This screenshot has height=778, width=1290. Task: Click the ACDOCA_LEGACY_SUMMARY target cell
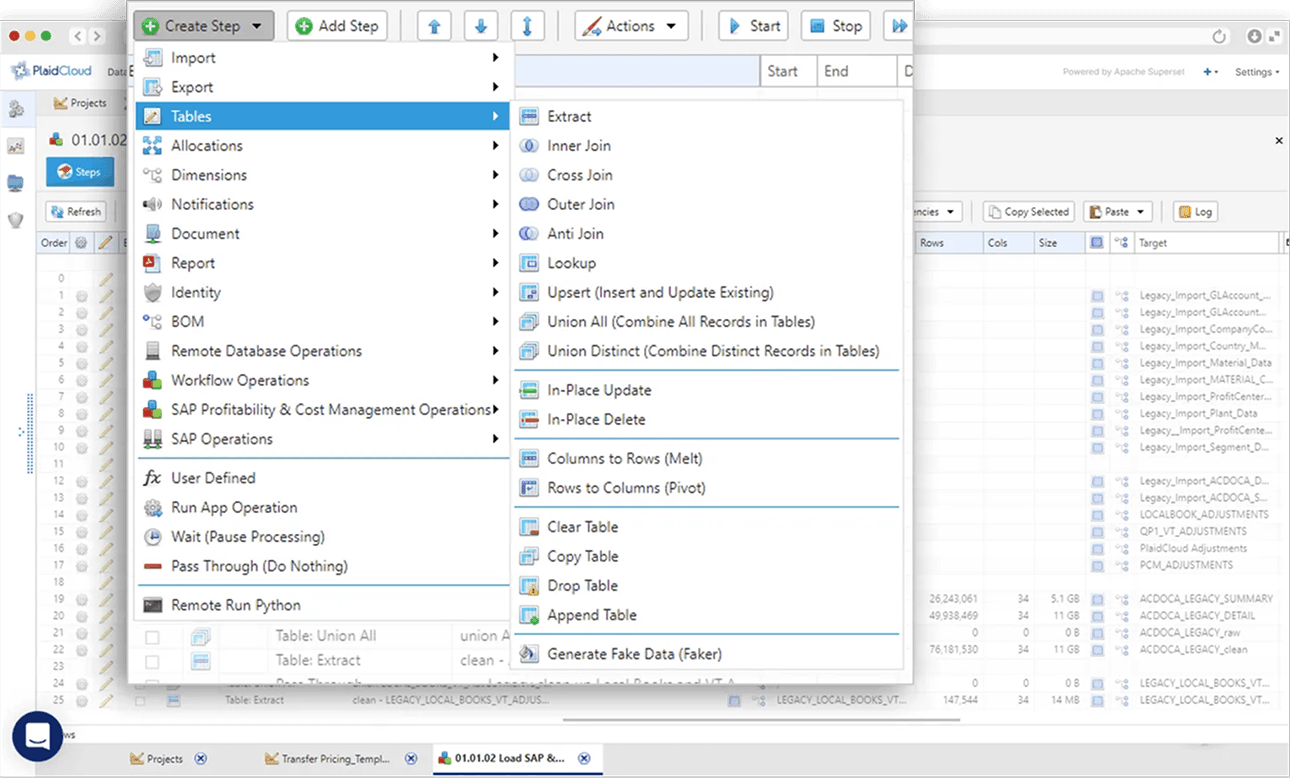1206,598
